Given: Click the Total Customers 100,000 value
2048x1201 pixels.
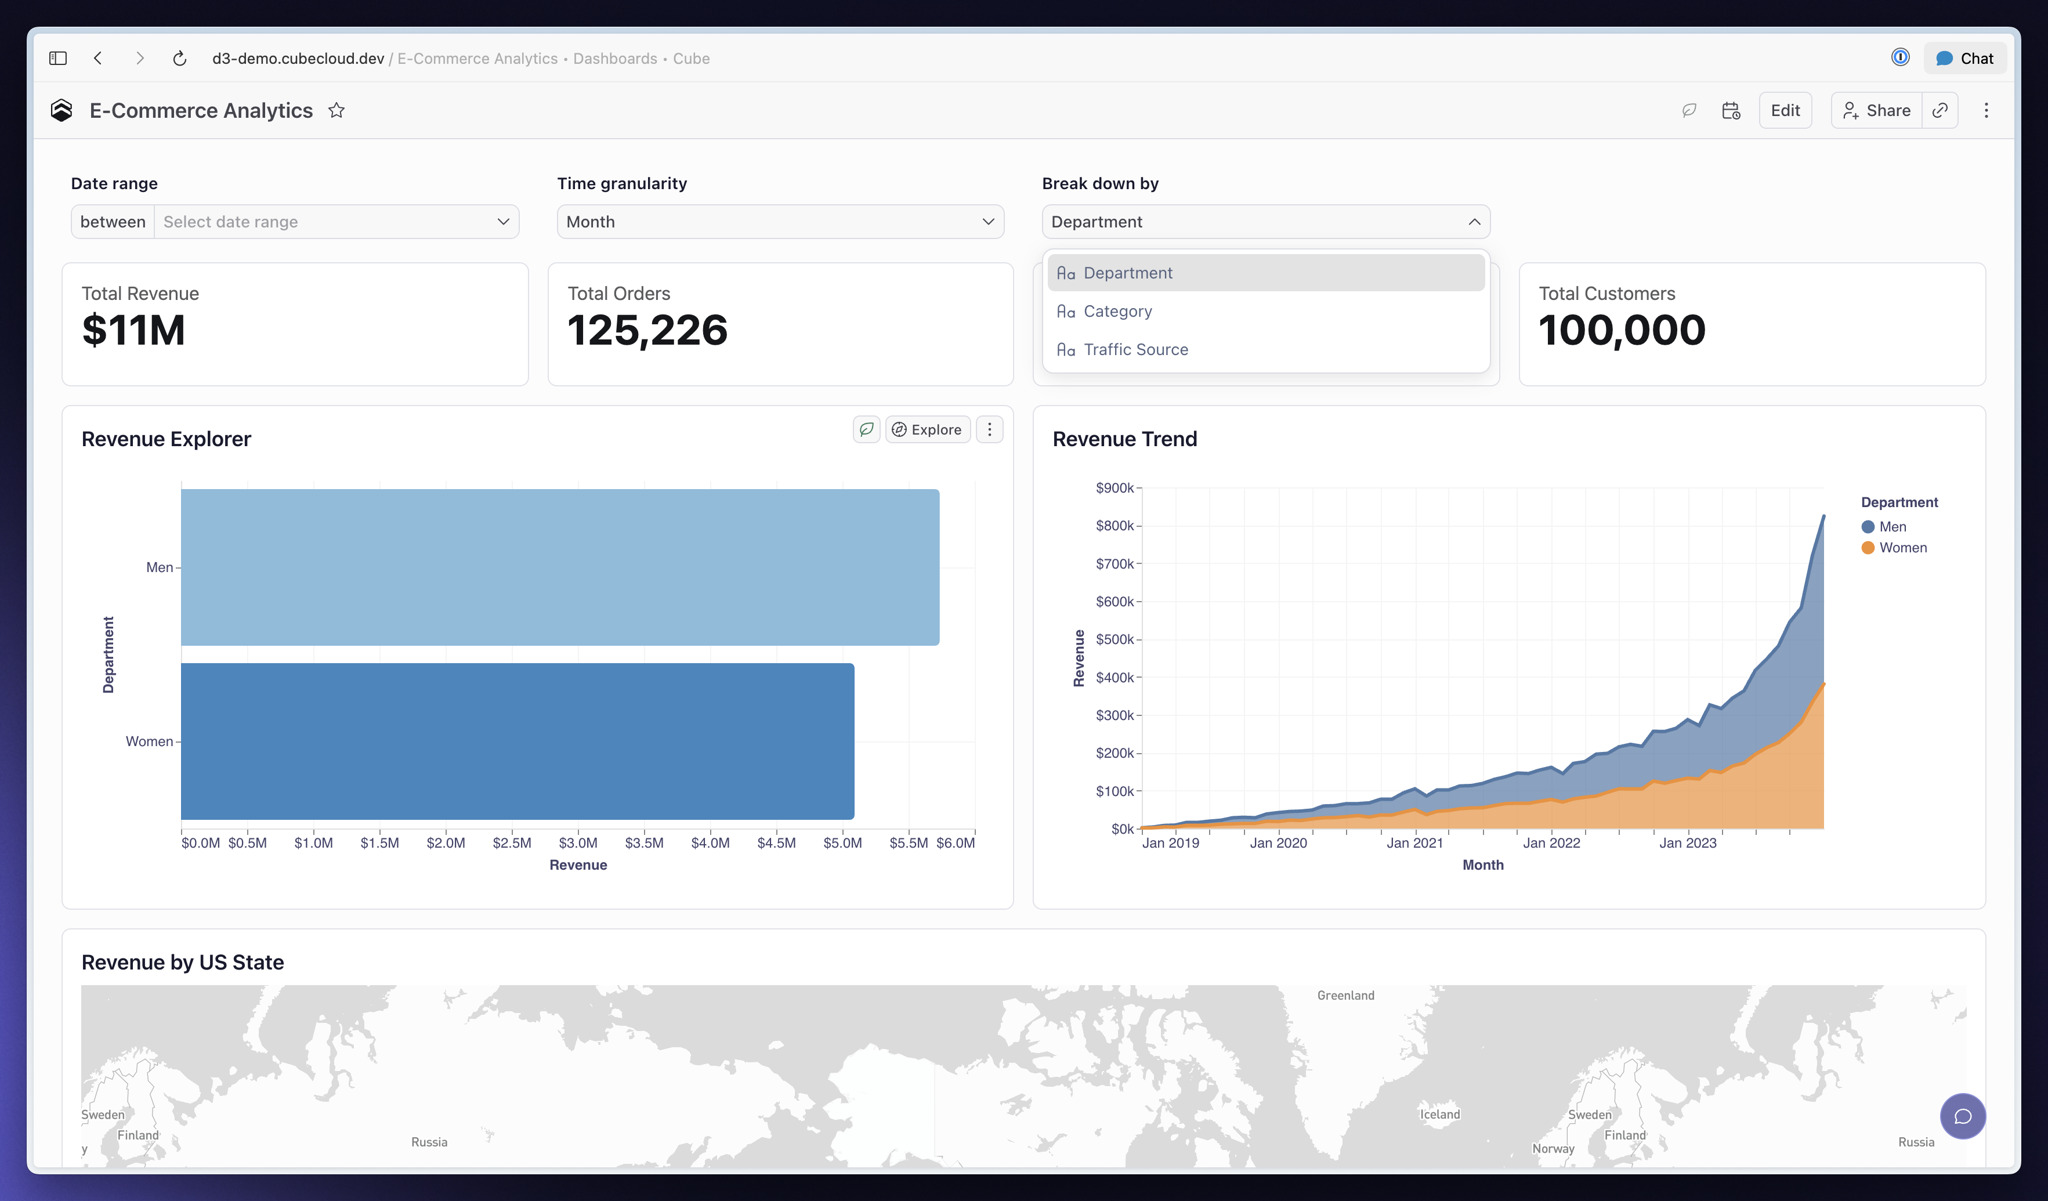Looking at the screenshot, I should tap(1622, 330).
